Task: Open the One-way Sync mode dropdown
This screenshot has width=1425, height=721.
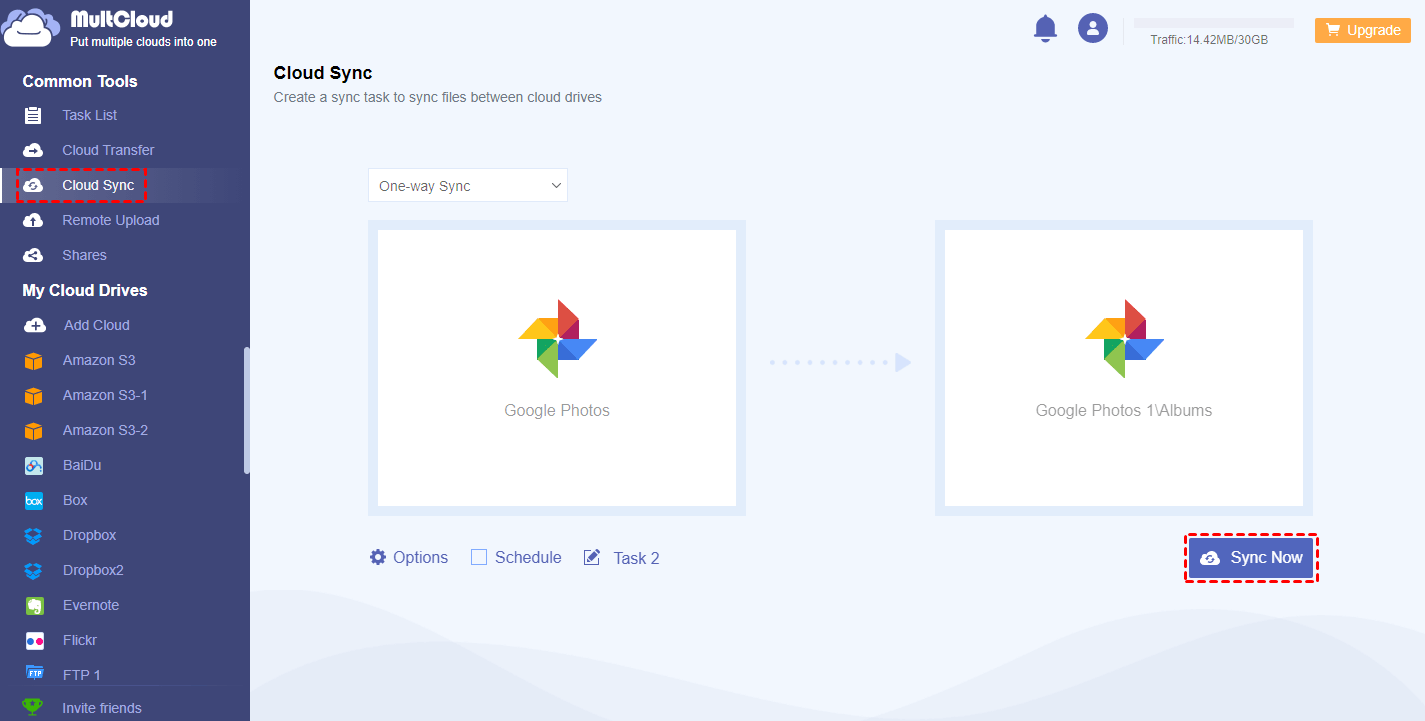Action: coord(468,185)
